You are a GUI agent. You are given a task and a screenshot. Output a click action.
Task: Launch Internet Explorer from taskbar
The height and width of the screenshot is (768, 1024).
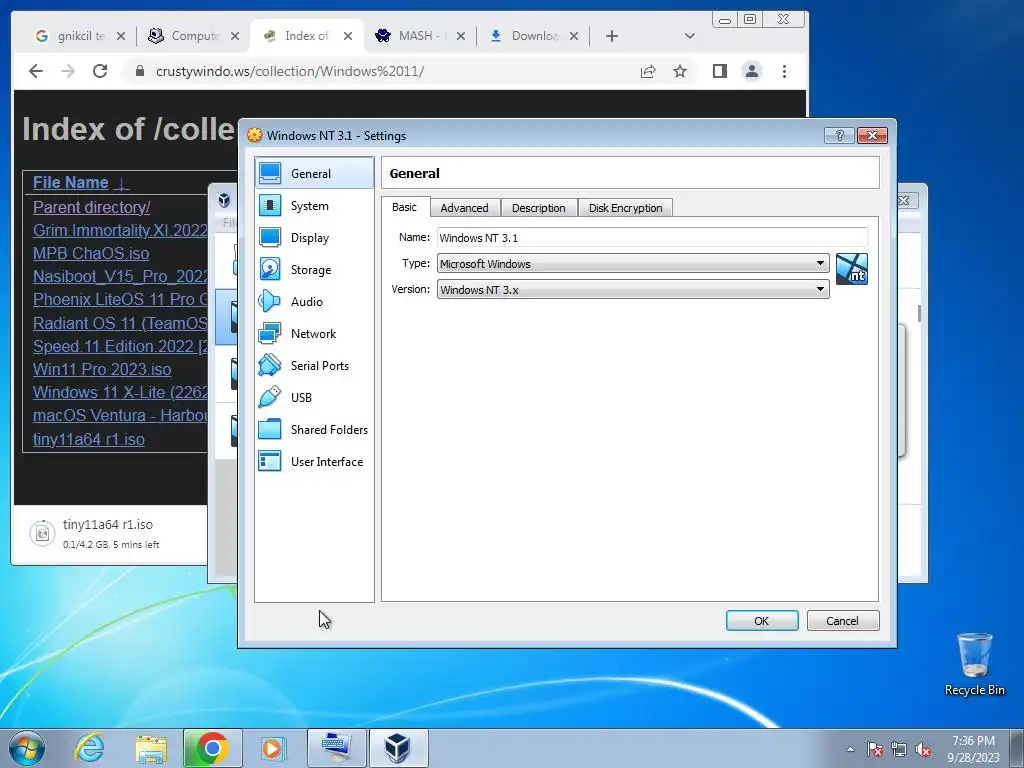click(88, 748)
